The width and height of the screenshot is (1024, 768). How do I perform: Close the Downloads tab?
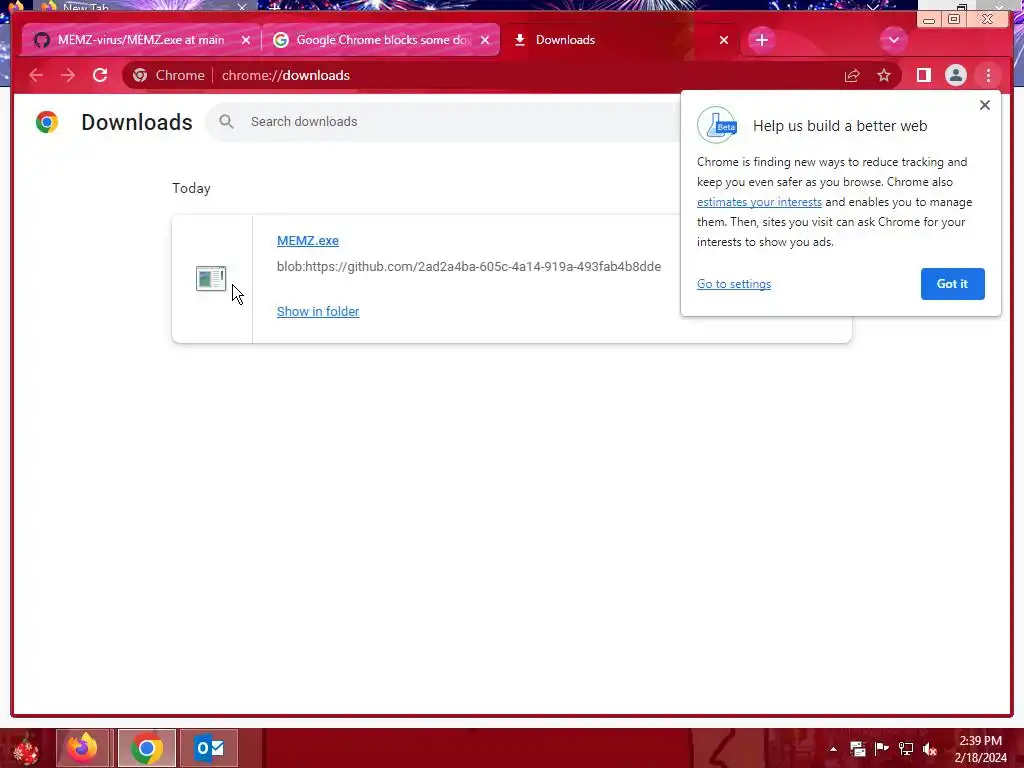pyautogui.click(x=724, y=40)
